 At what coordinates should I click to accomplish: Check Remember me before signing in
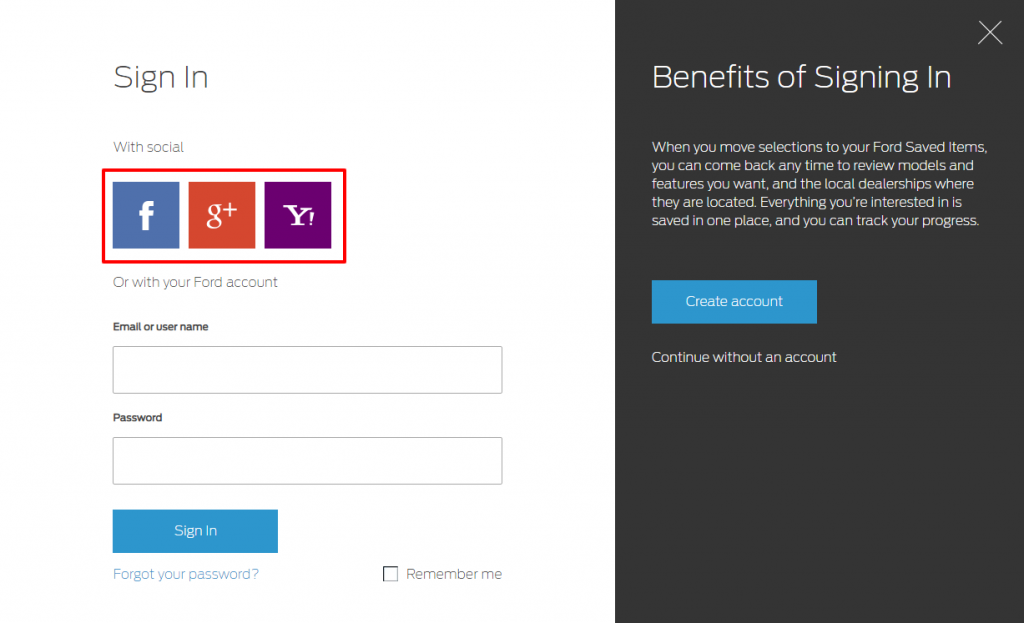[390, 573]
